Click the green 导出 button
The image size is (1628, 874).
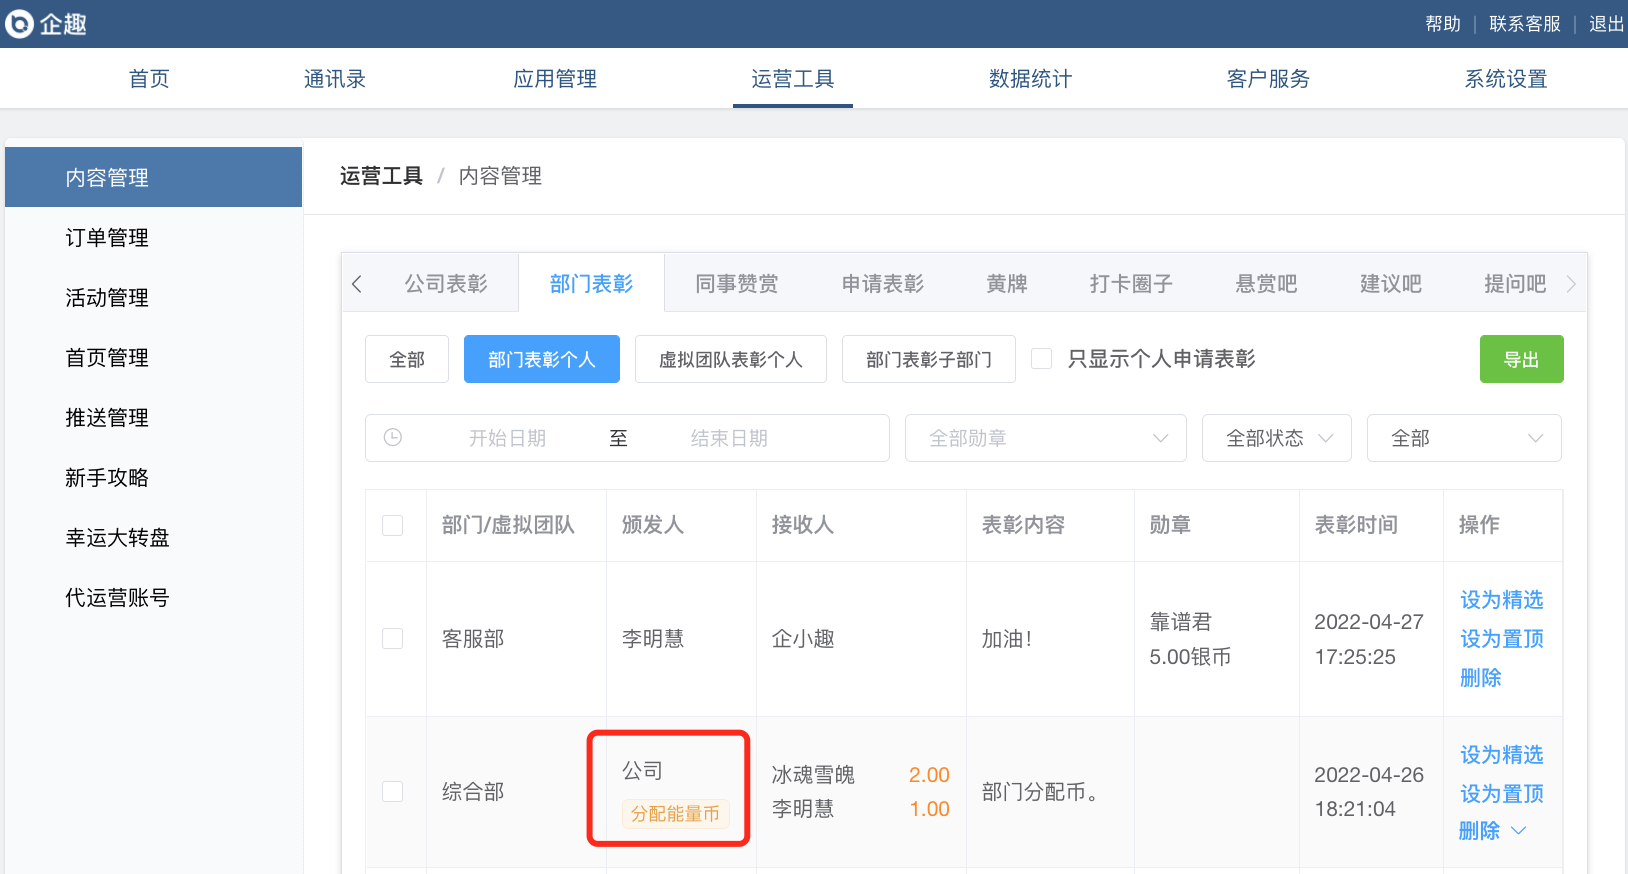coord(1522,359)
